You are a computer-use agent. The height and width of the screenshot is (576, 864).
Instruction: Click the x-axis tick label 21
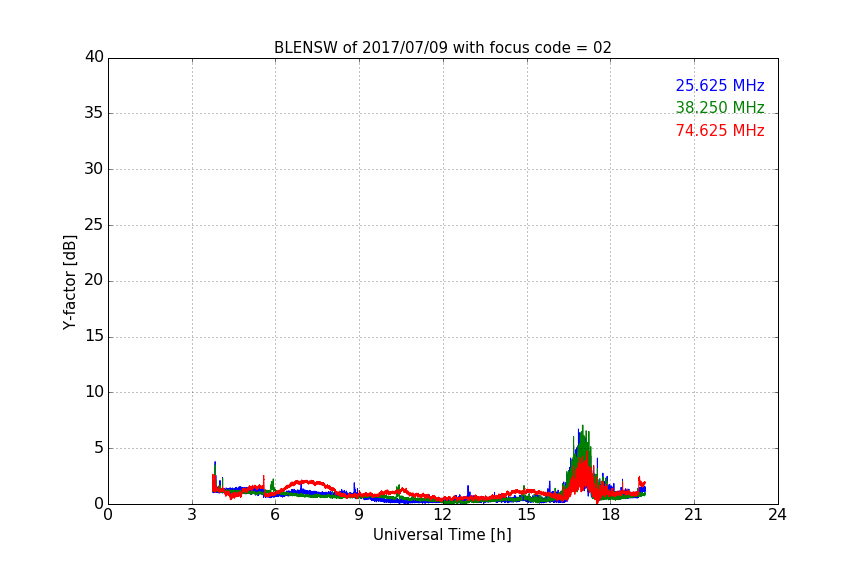694,515
